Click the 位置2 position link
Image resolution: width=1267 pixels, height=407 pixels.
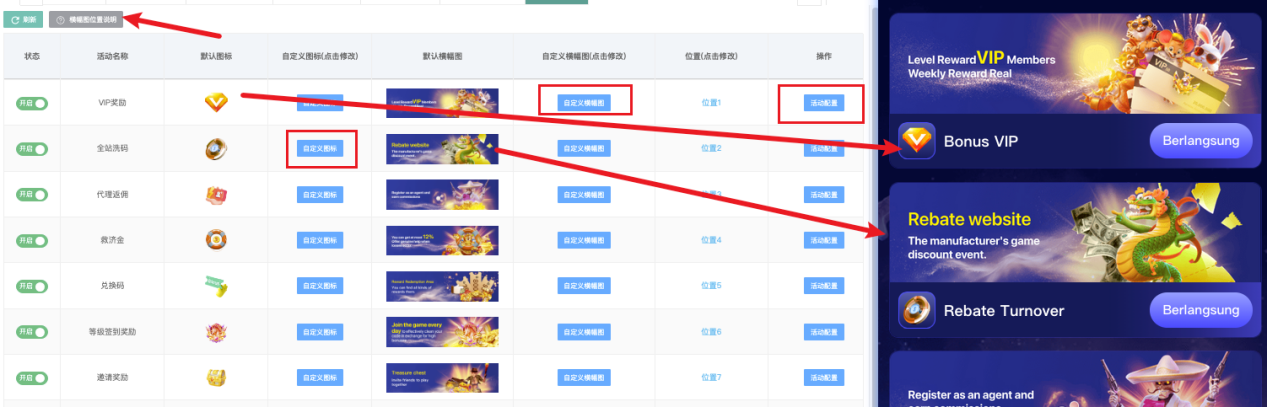click(x=711, y=148)
